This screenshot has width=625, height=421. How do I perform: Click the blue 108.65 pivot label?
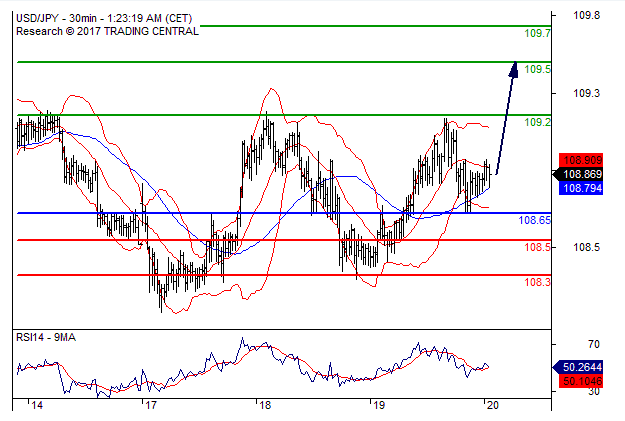(x=535, y=220)
